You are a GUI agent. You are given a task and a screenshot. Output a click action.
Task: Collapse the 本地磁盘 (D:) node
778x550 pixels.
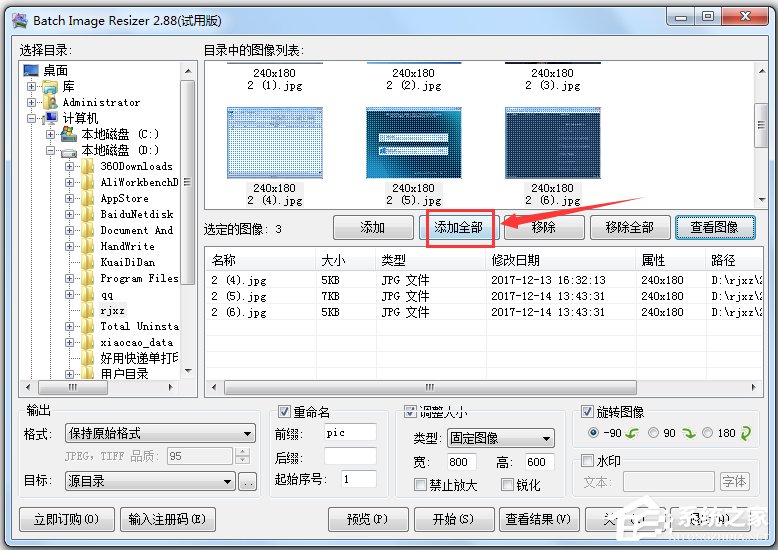50,150
